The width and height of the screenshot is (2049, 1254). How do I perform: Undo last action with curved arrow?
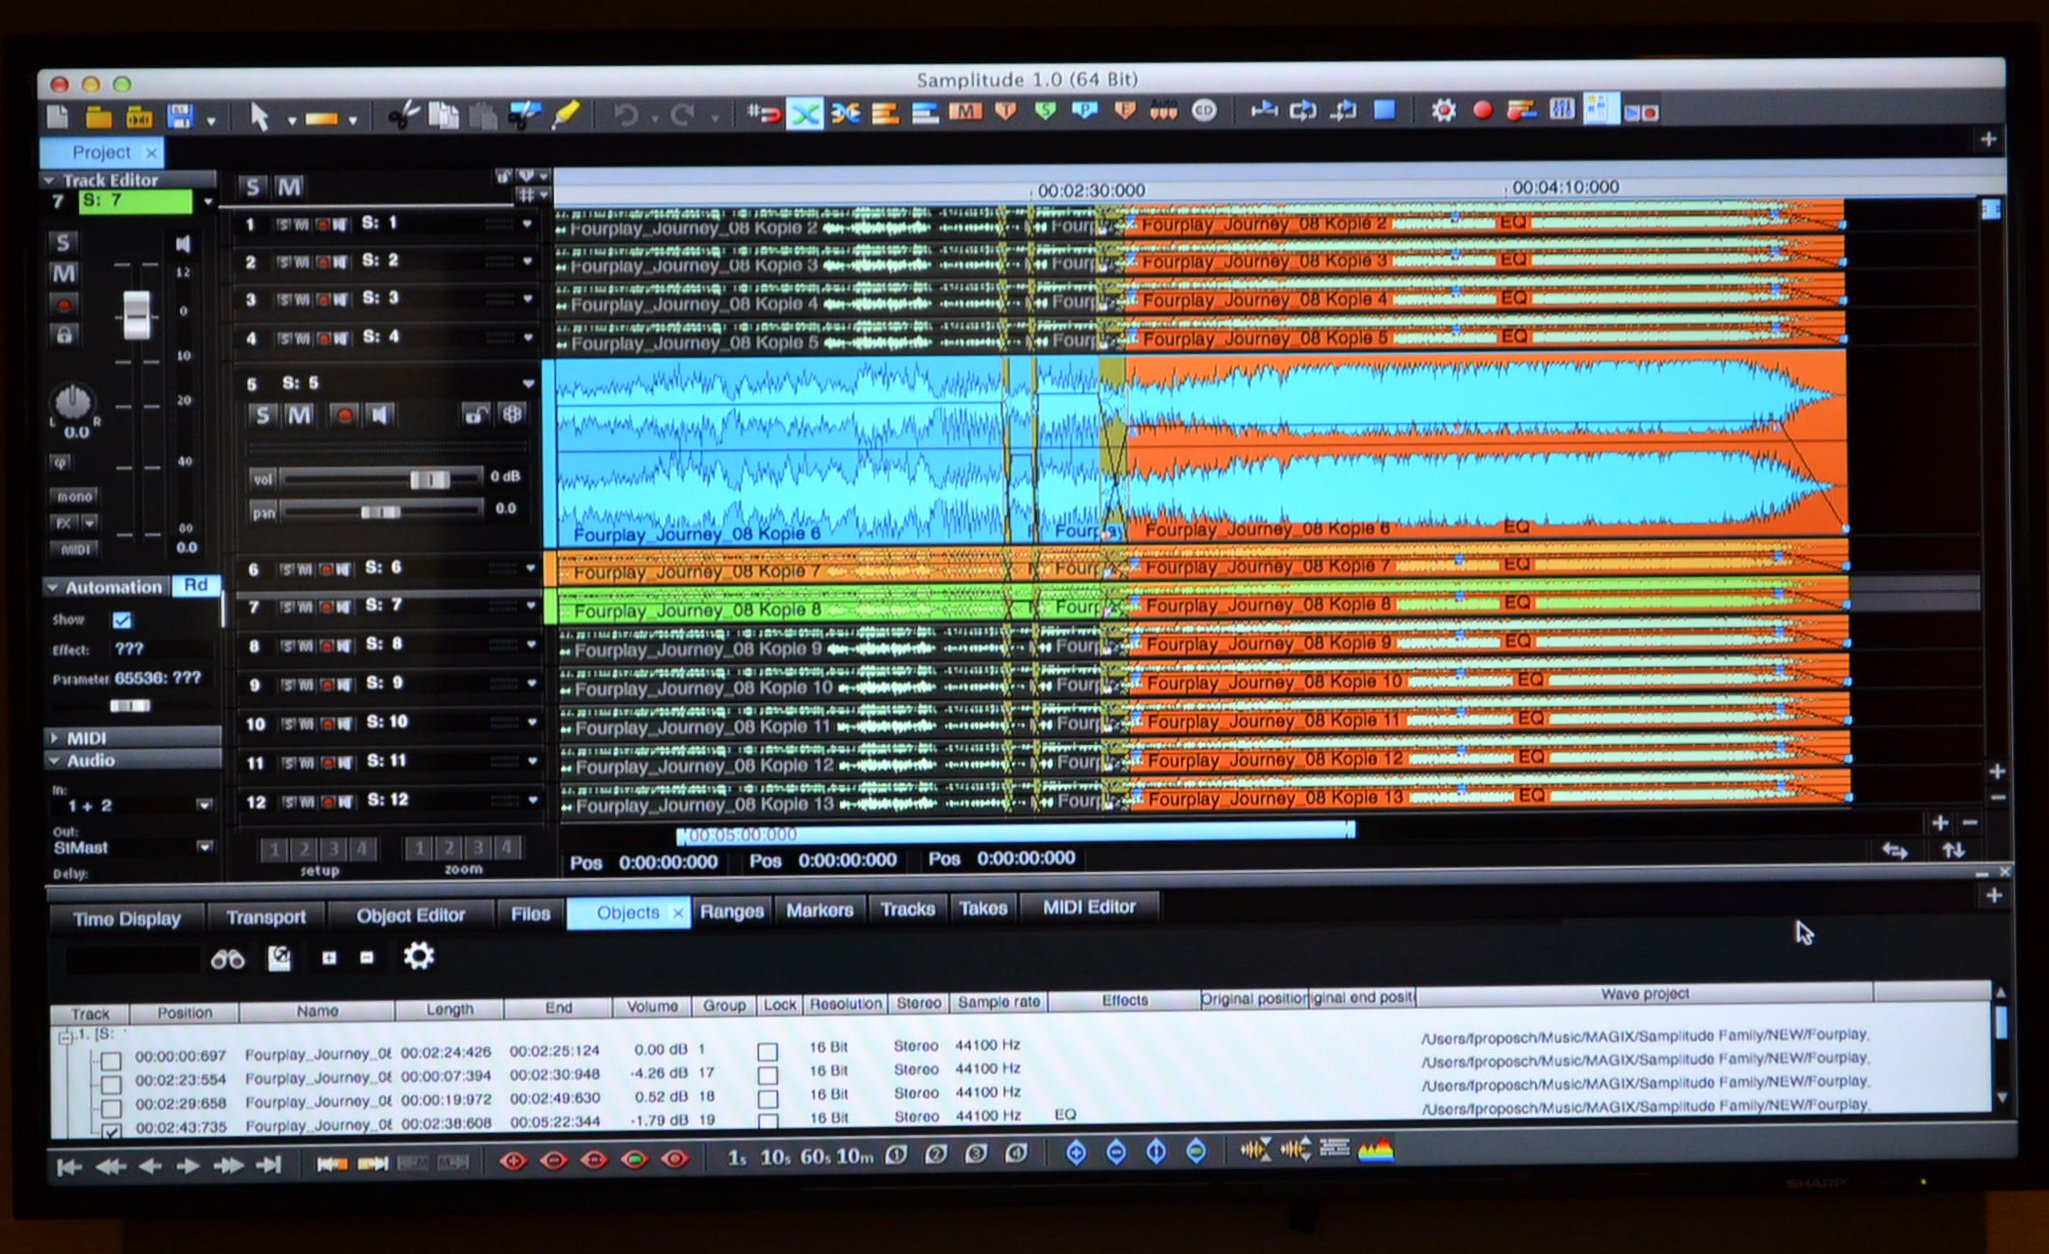tap(626, 115)
